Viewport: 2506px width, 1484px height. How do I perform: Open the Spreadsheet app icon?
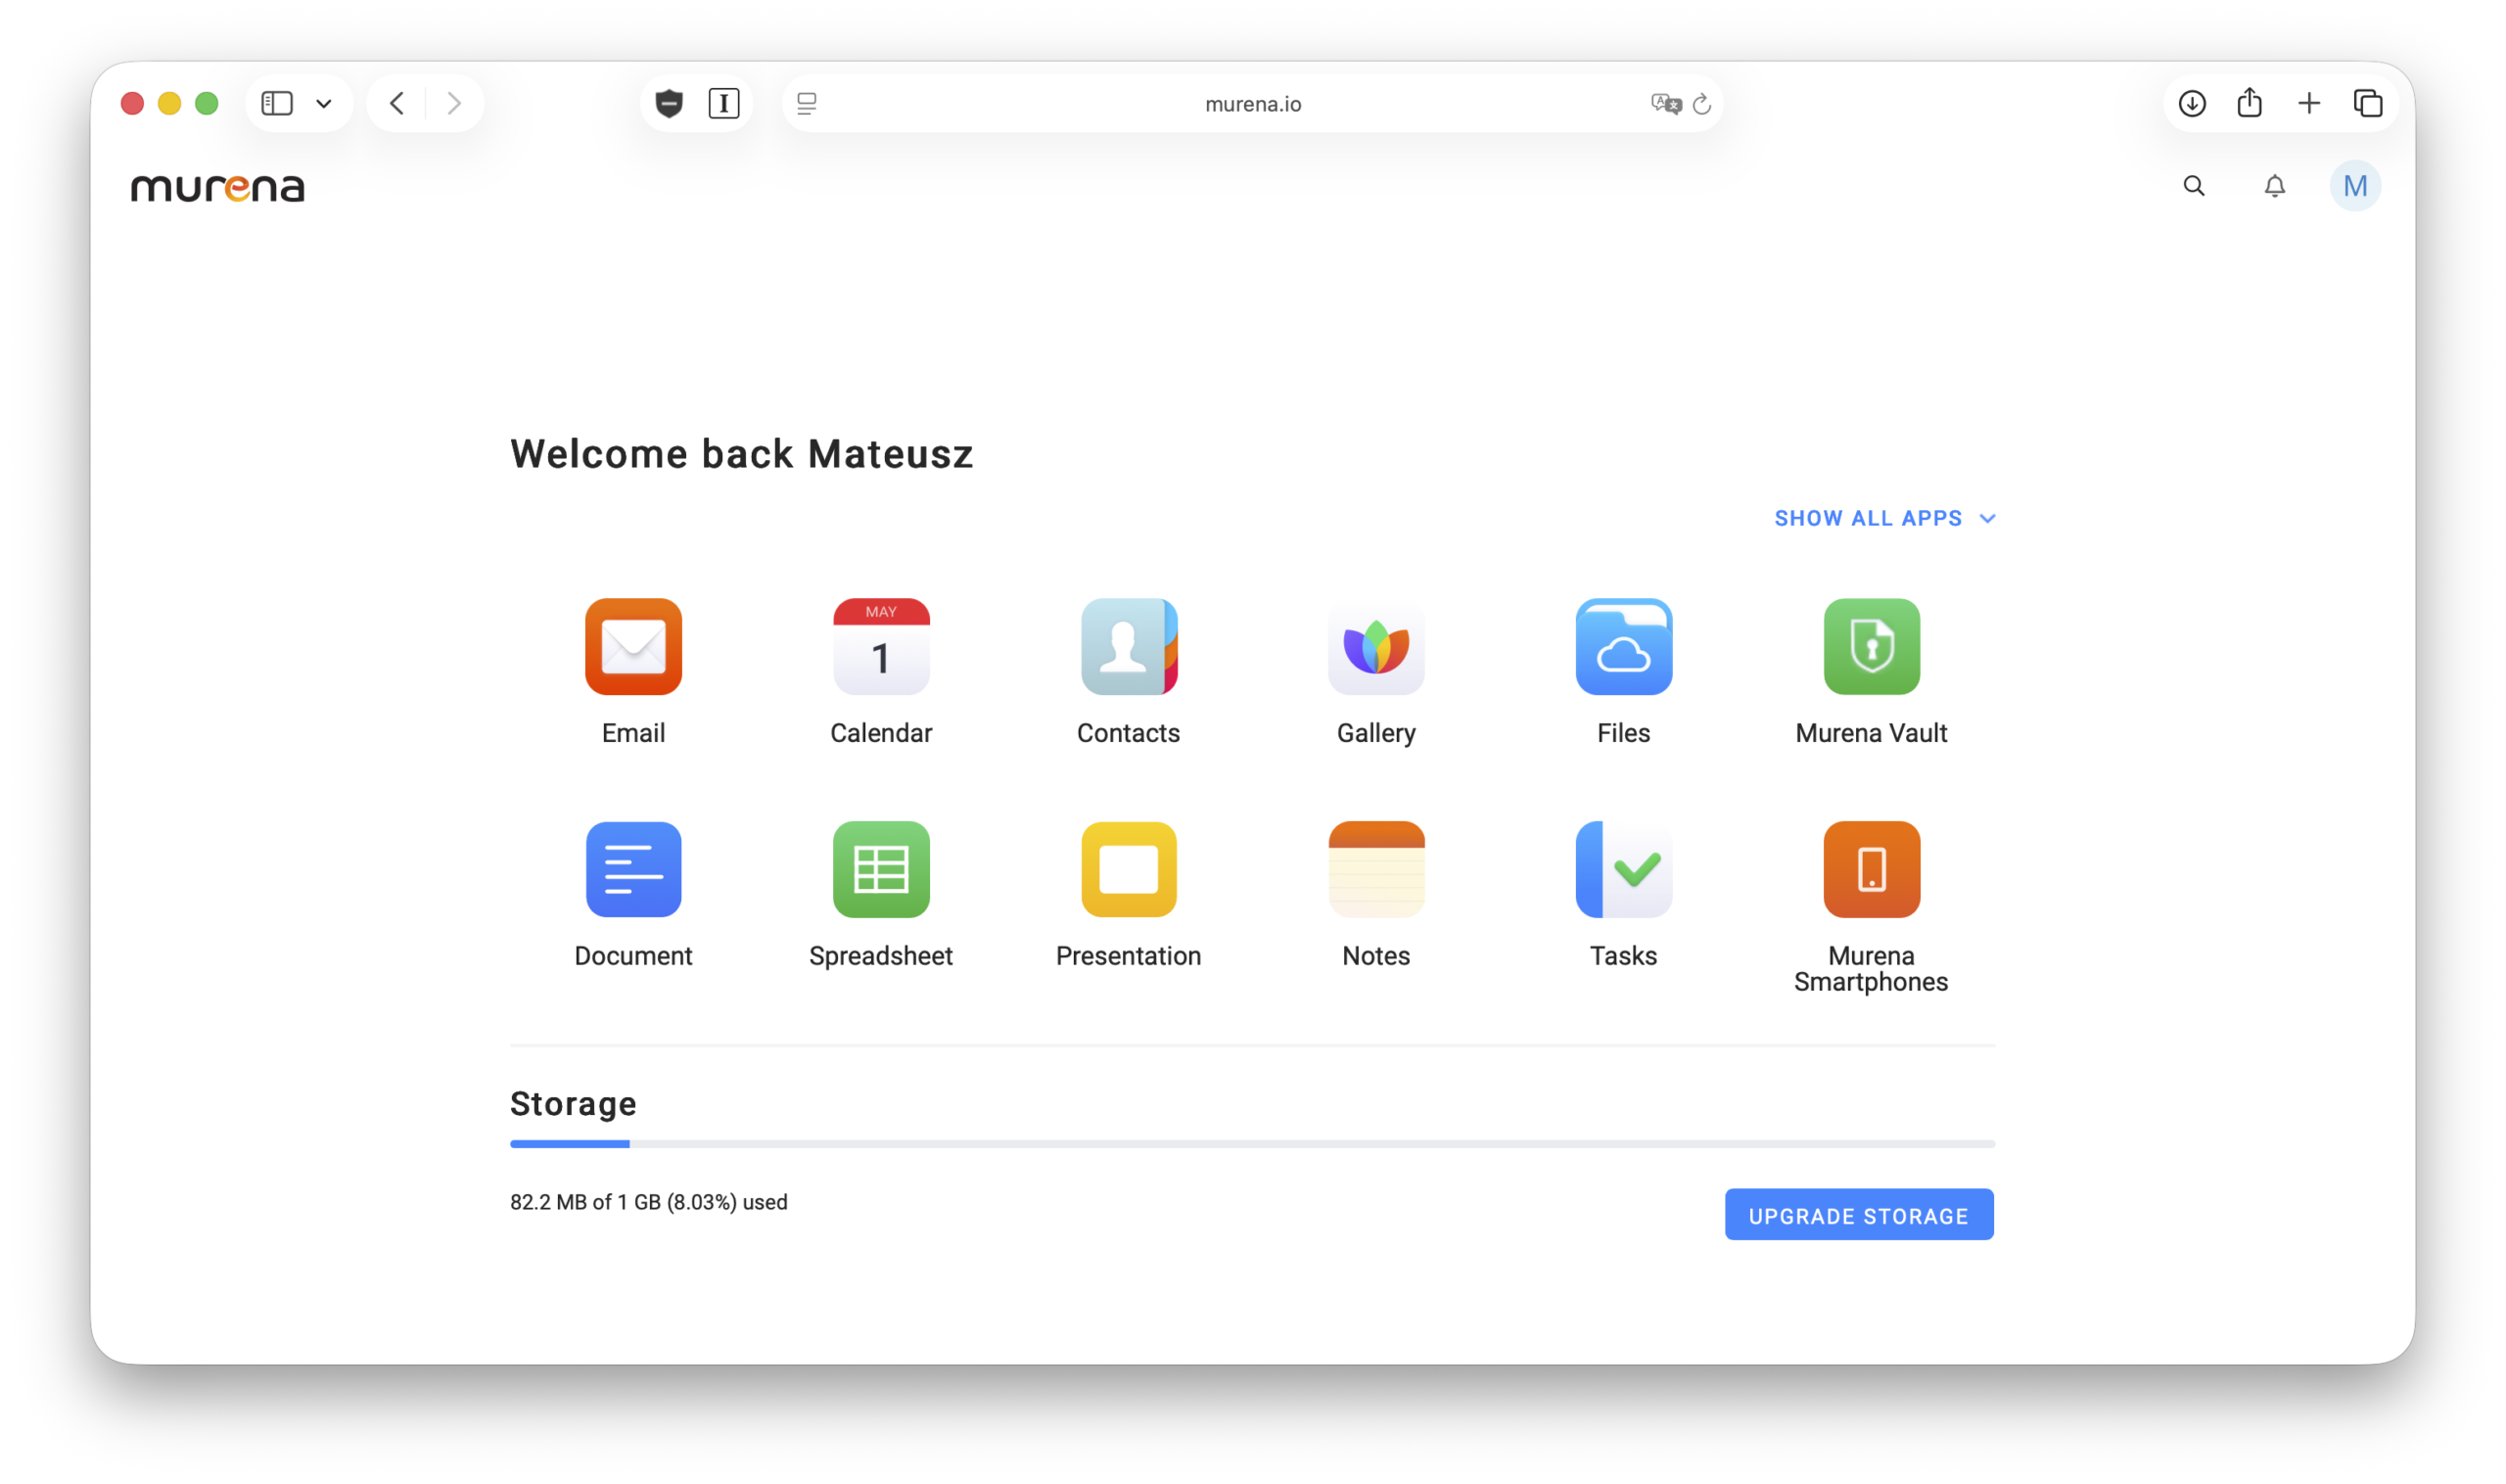click(880, 869)
